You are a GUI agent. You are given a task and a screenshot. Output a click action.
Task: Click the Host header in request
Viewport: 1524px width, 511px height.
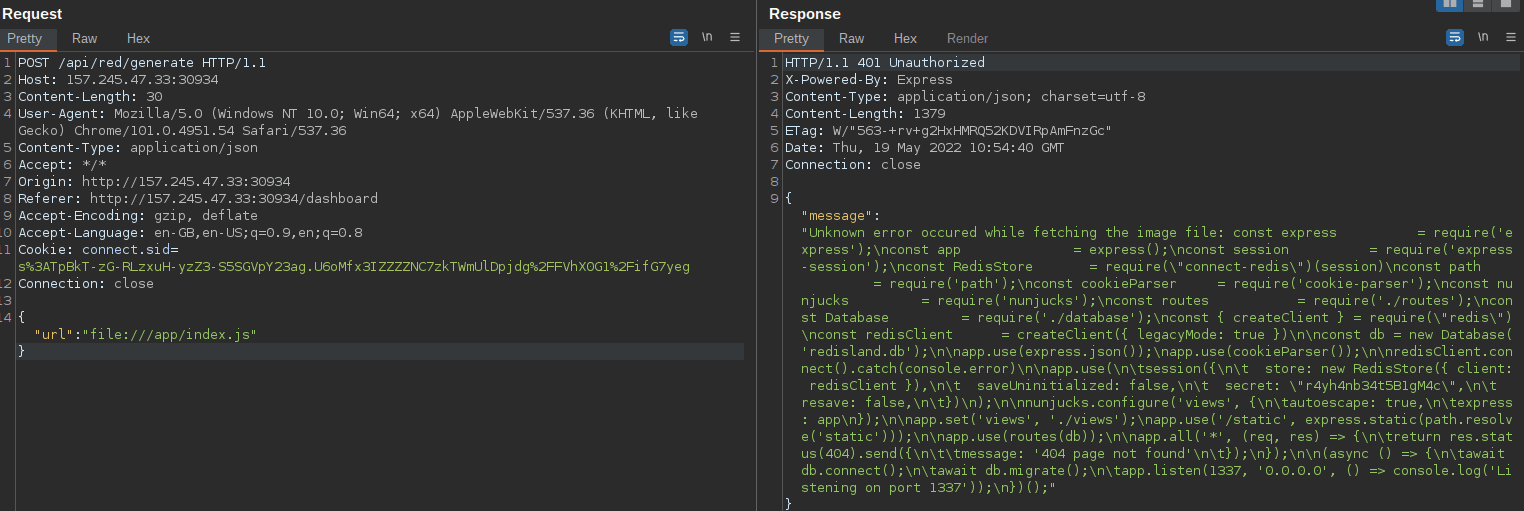pos(118,79)
